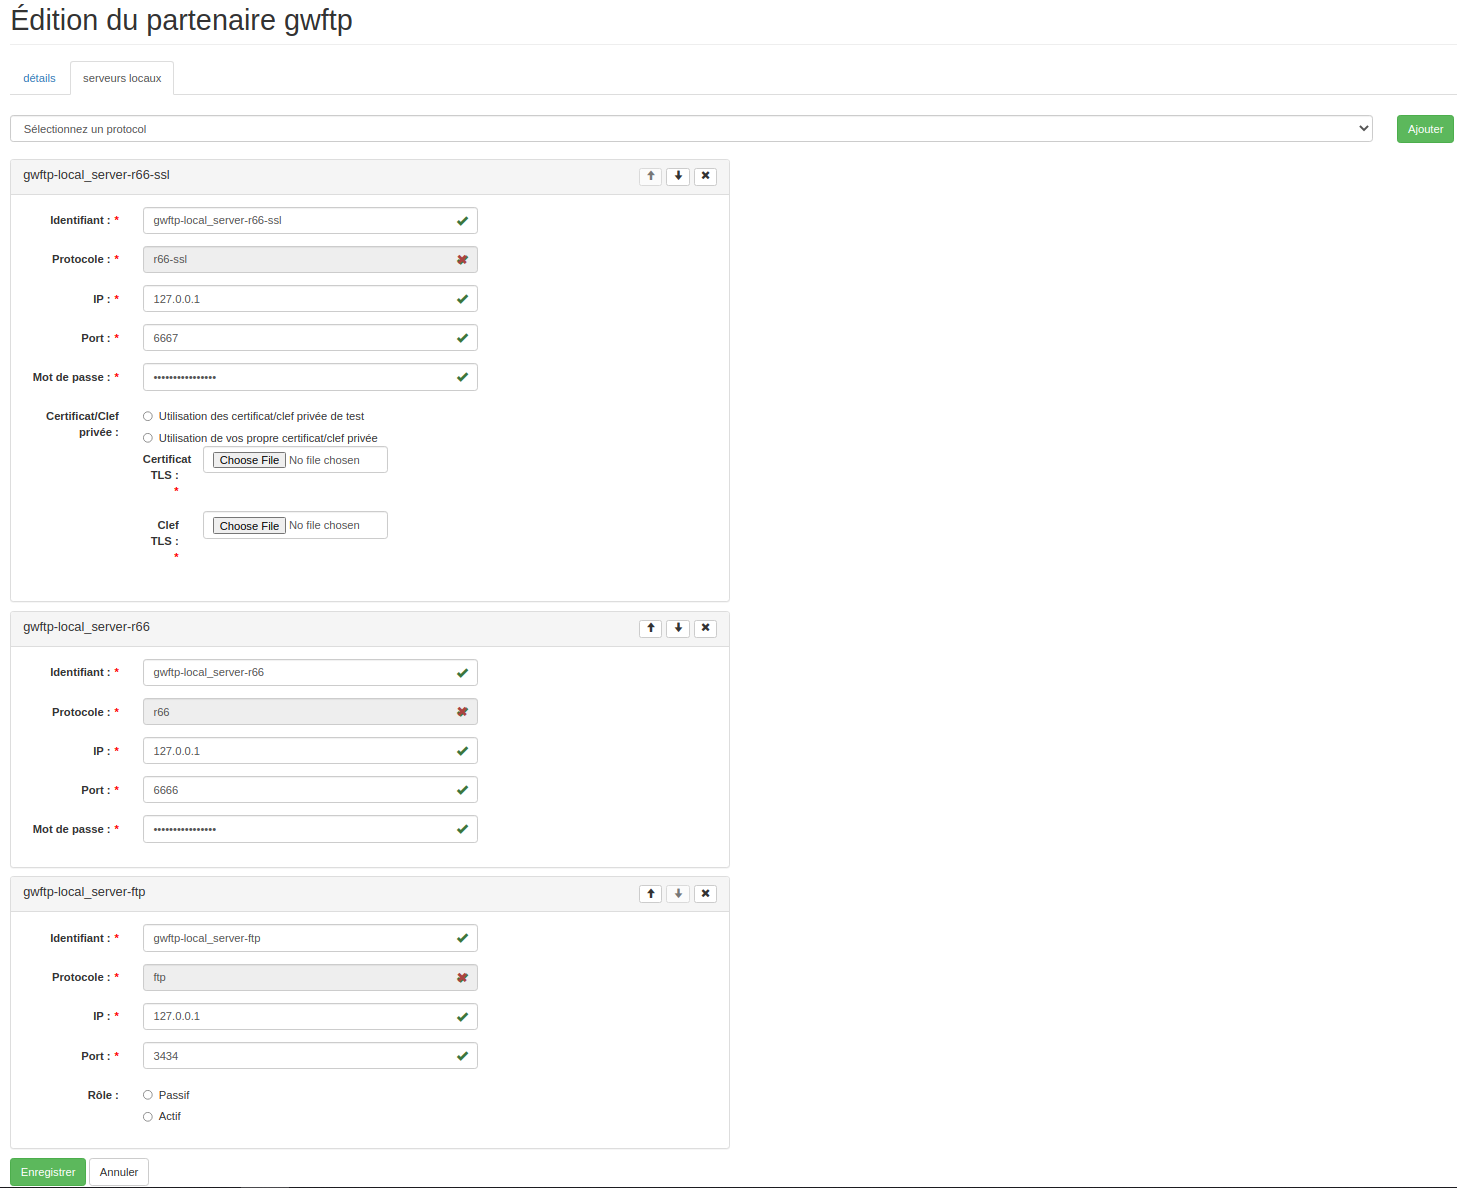The width and height of the screenshot is (1457, 1188).
Task: Click the Protocole field showing r66
Action: [x=310, y=712]
